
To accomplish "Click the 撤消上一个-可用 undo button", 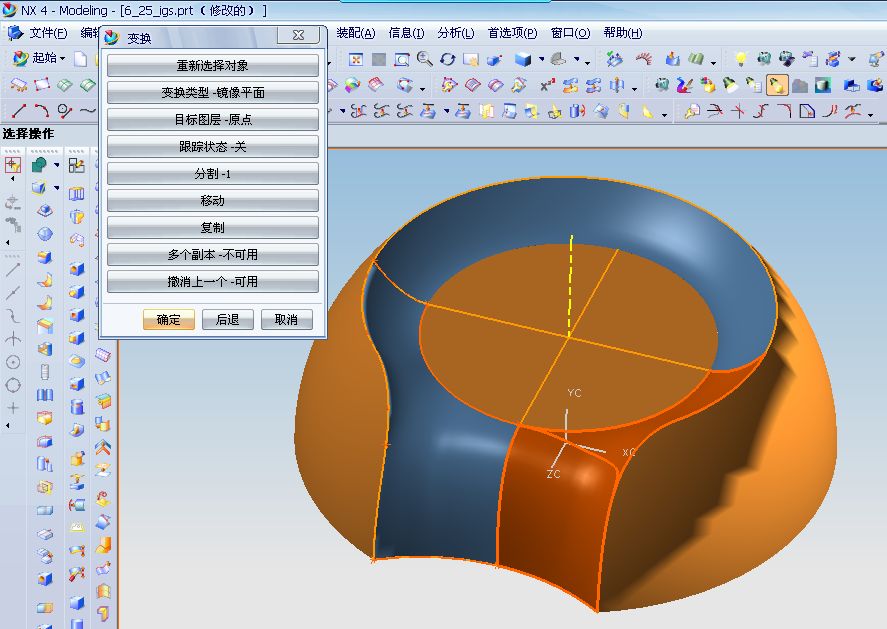I will [x=213, y=282].
